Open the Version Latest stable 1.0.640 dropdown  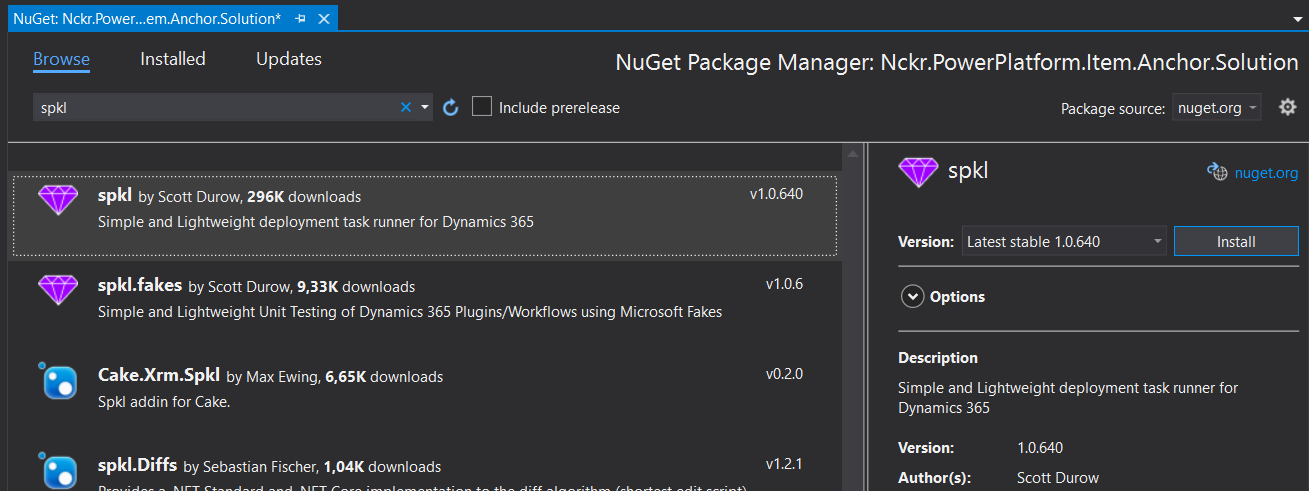pyautogui.click(x=1064, y=241)
